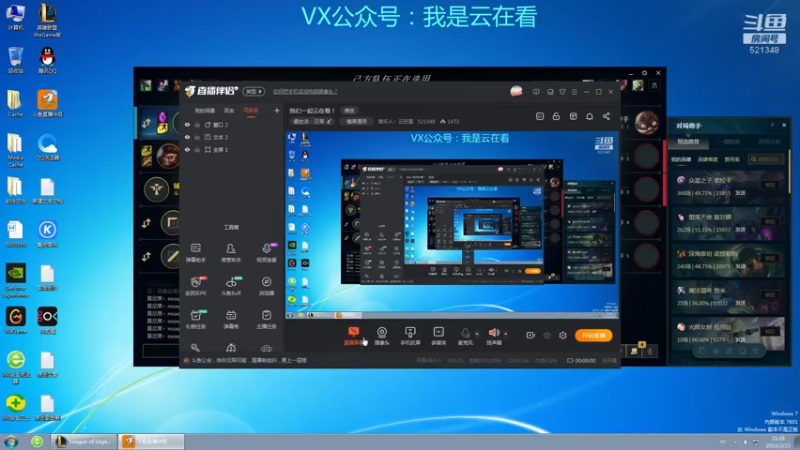Edit the 颜生活·日常 category selector
Screen dimensions: 800x450
(x=312, y=121)
